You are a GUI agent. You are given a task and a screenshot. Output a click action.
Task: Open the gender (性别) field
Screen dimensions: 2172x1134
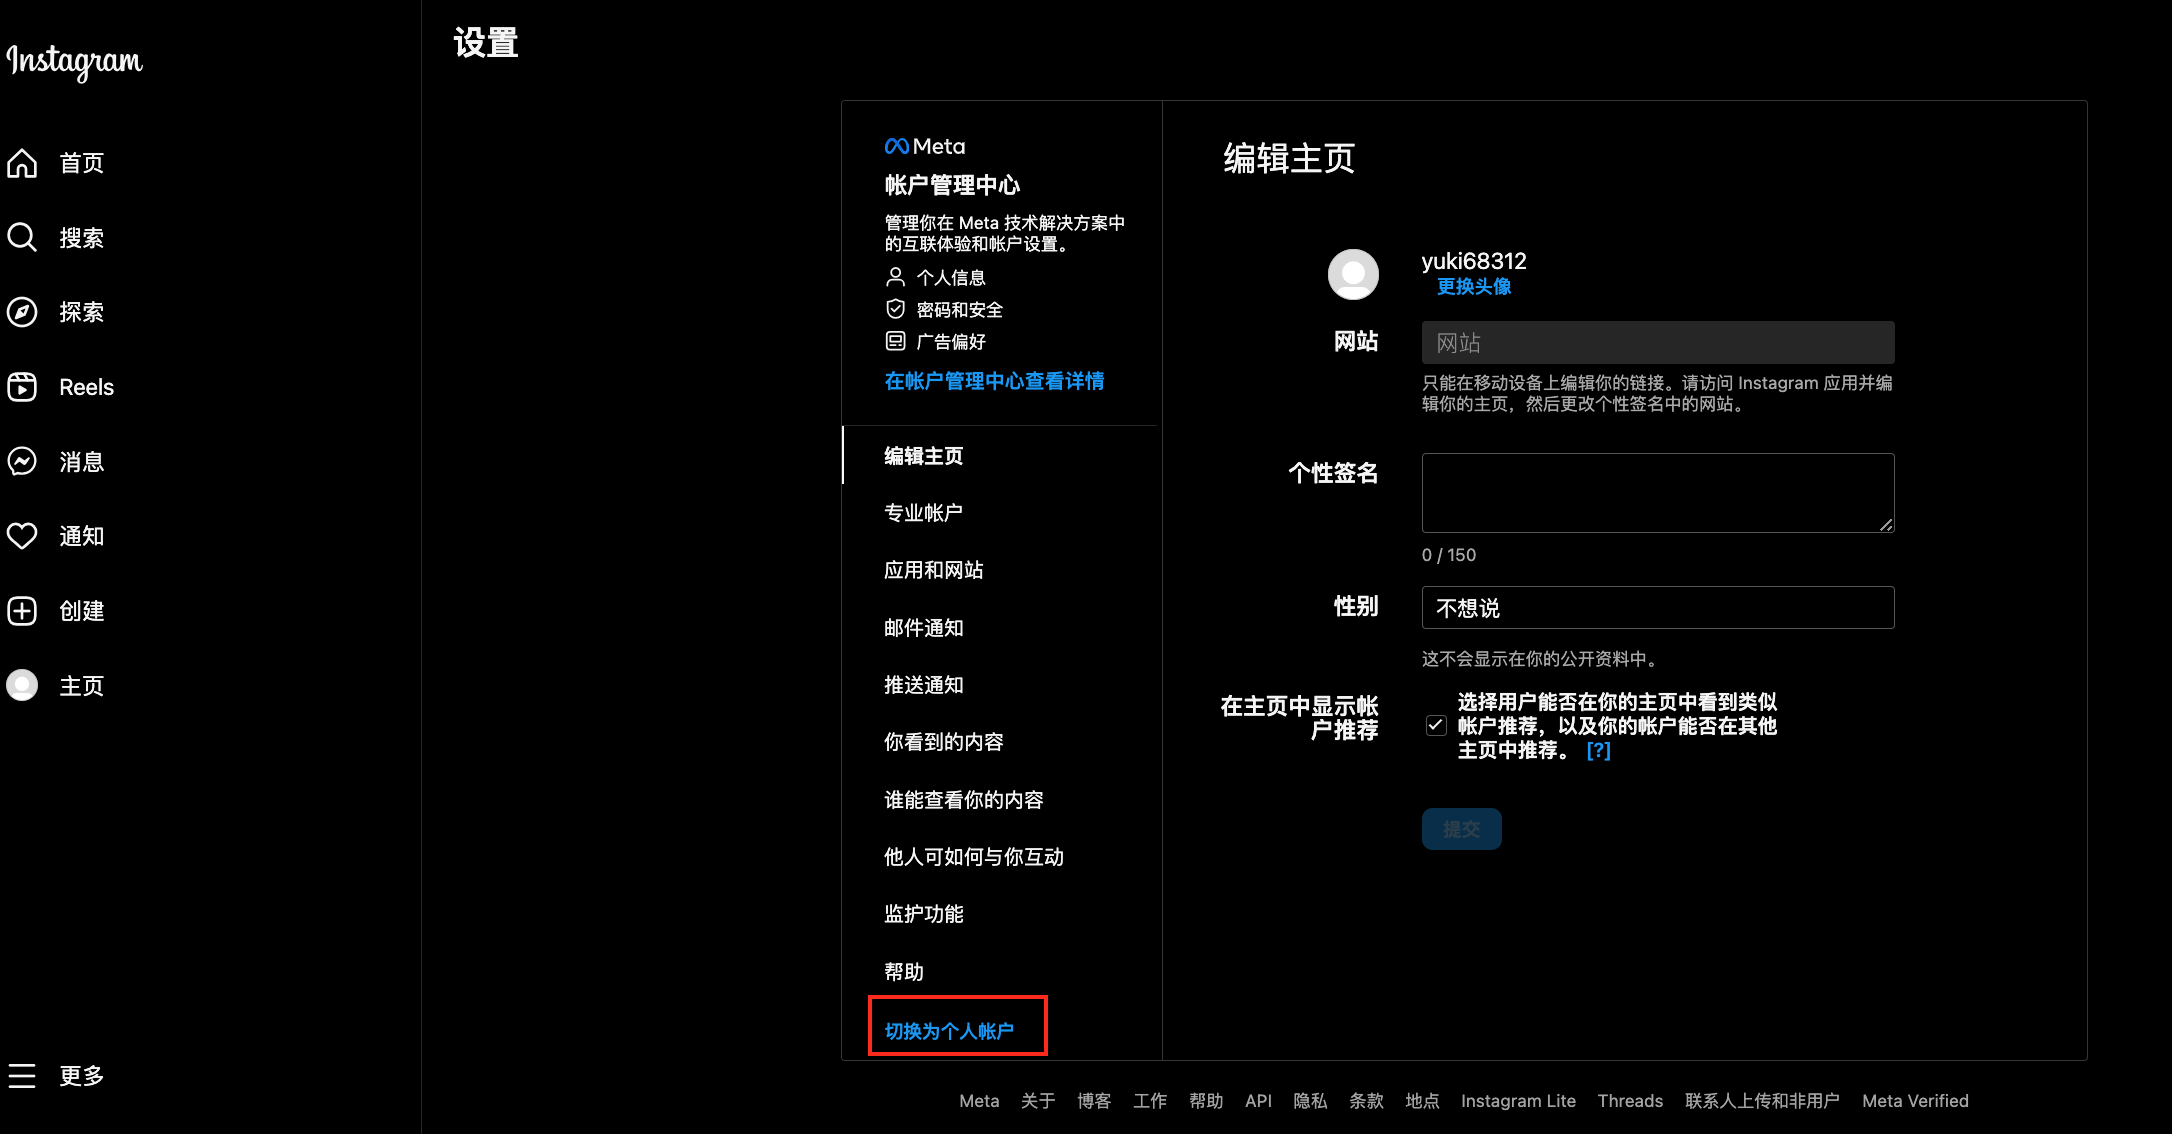tap(1658, 608)
